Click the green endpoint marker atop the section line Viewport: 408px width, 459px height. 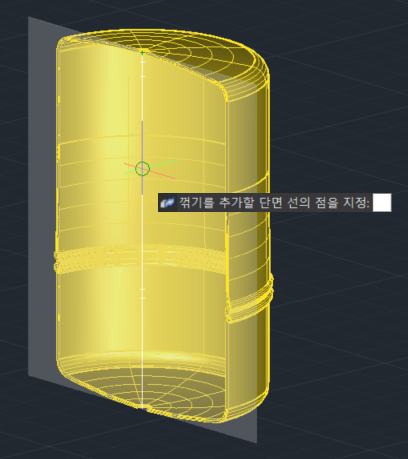pos(142,52)
